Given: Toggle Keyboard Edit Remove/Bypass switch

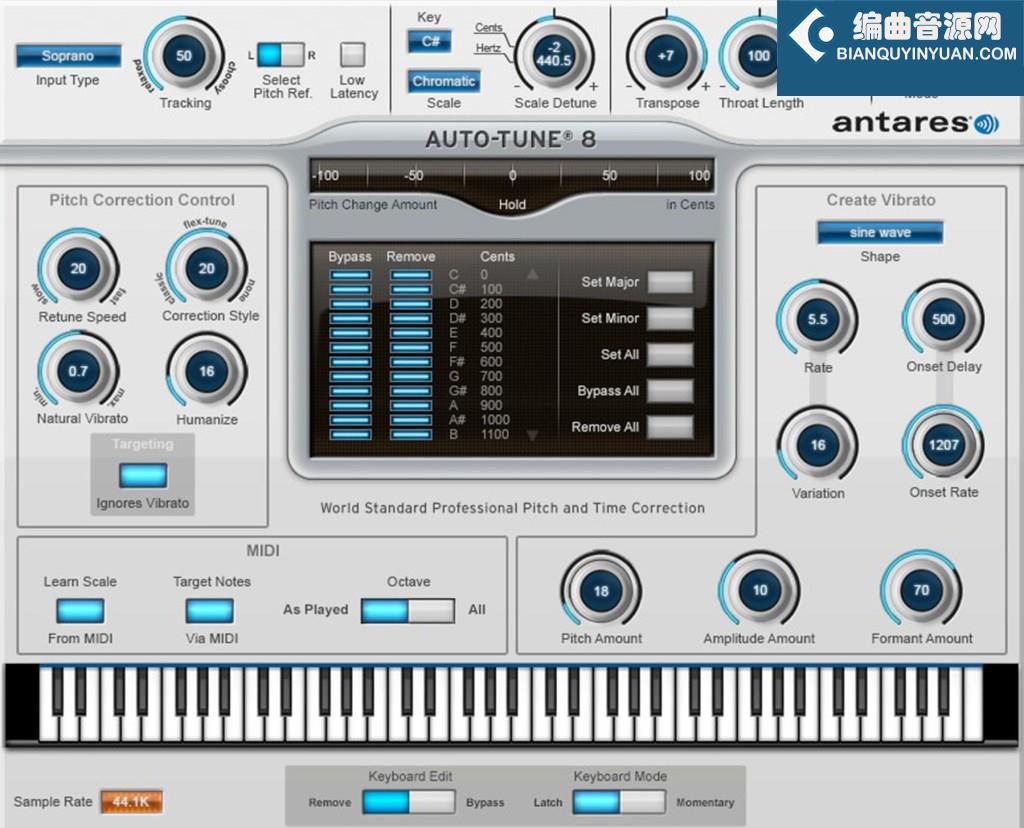Looking at the screenshot, I should coord(409,802).
